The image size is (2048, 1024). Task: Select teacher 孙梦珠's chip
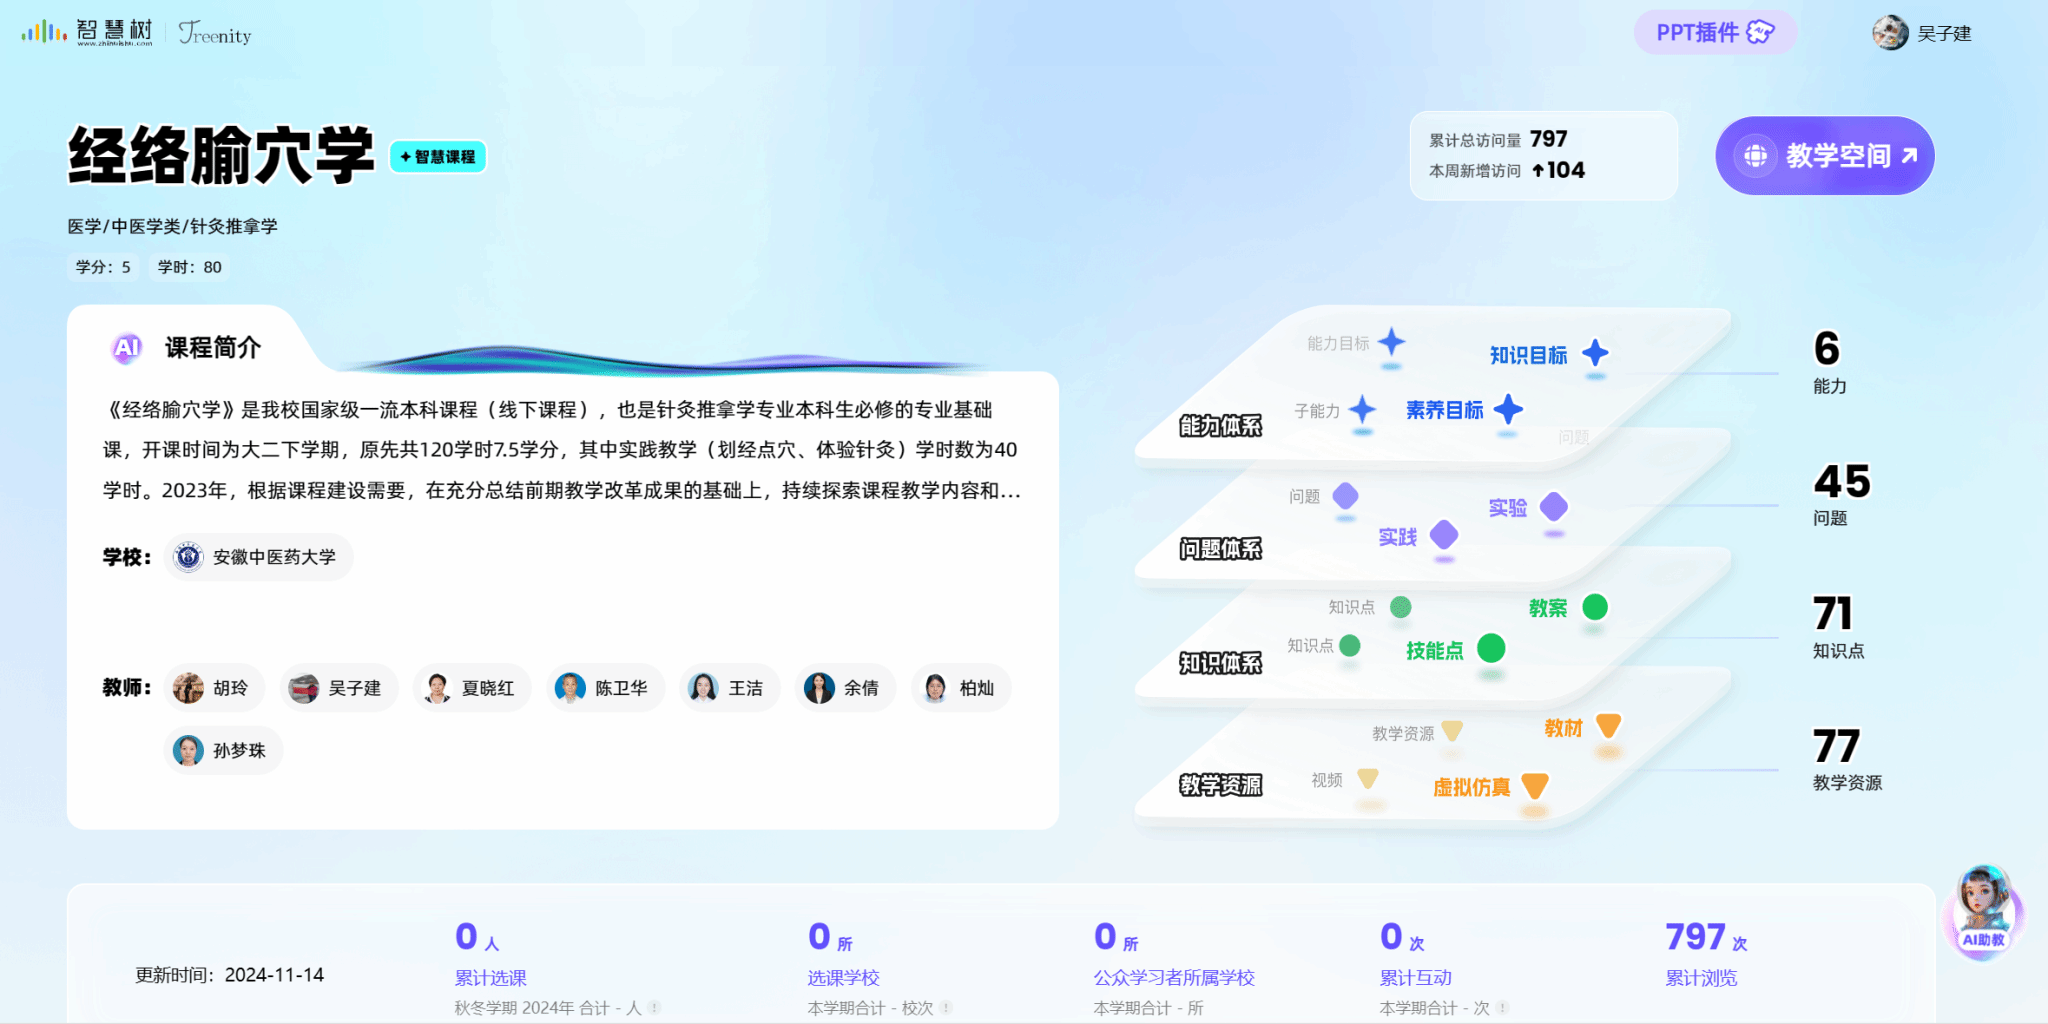pyautogui.click(x=222, y=750)
